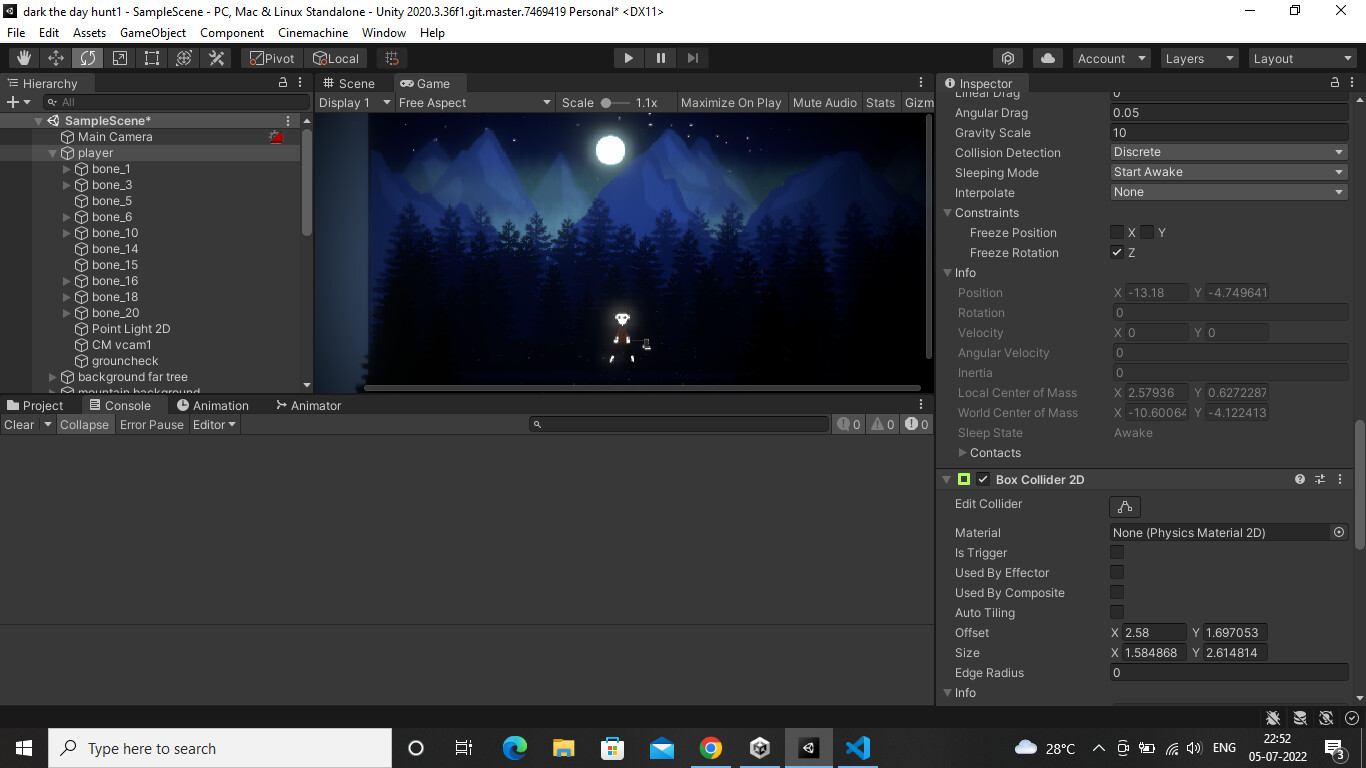Open SampleScene context menu dots
The width and height of the screenshot is (1366, 768).
click(x=289, y=120)
